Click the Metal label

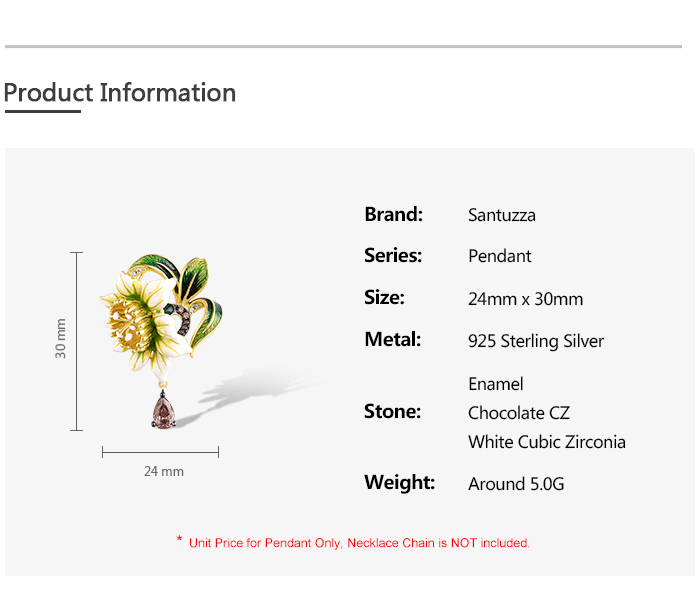pyautogui.click(x=393, y=340)
